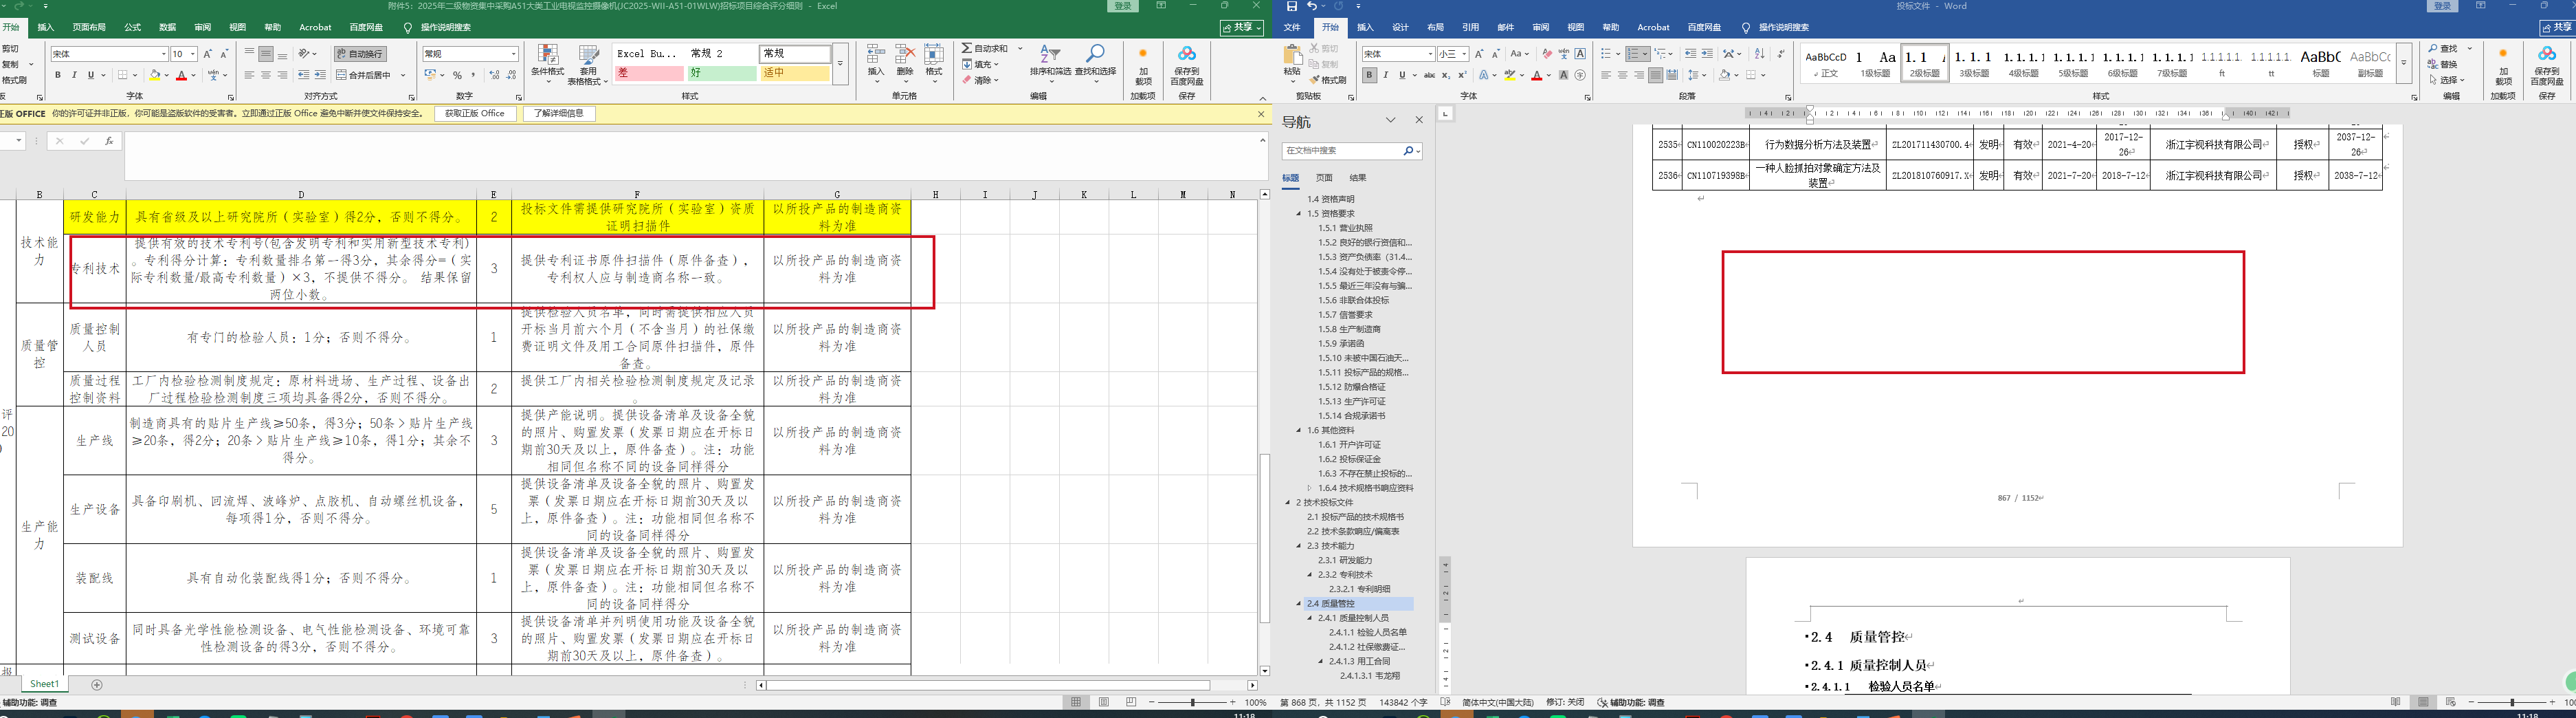Collapse the 1.5 资格要求 heading in navigation
2576x718 pixels.
pos(1299,214)
